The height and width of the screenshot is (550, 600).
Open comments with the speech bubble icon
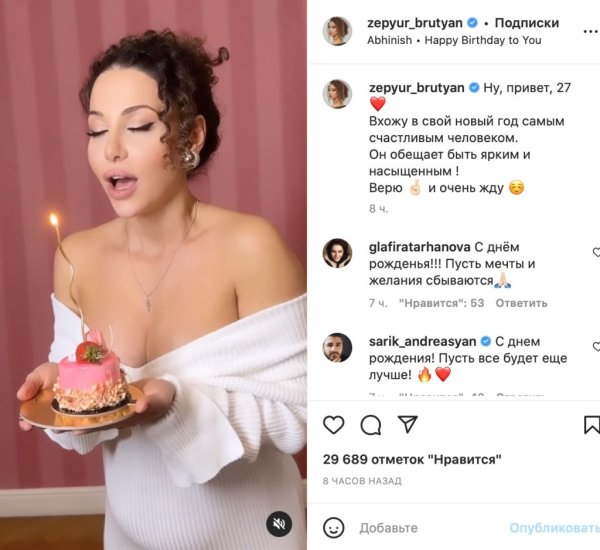pyautogui.click(x=370, y=425)
